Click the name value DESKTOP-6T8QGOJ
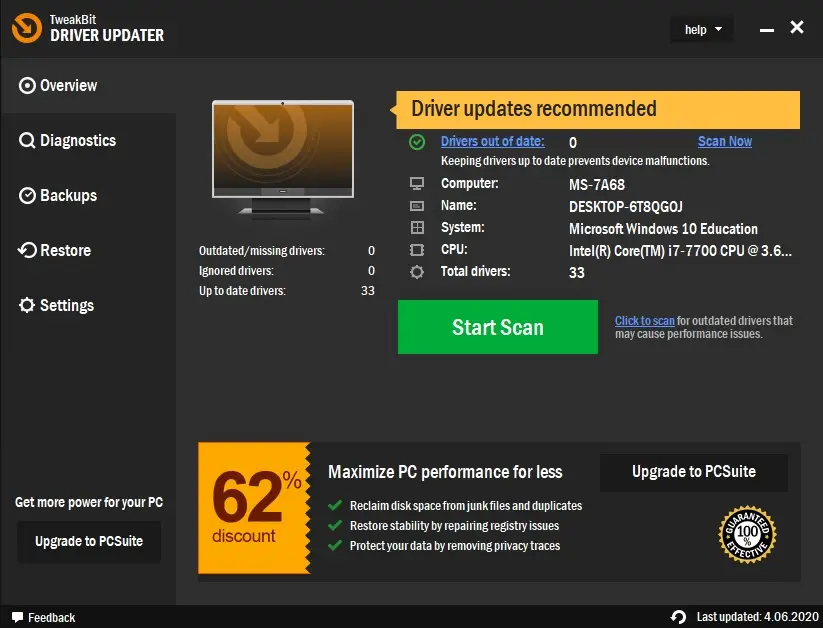The image size is (823, 628). (626, 207)
